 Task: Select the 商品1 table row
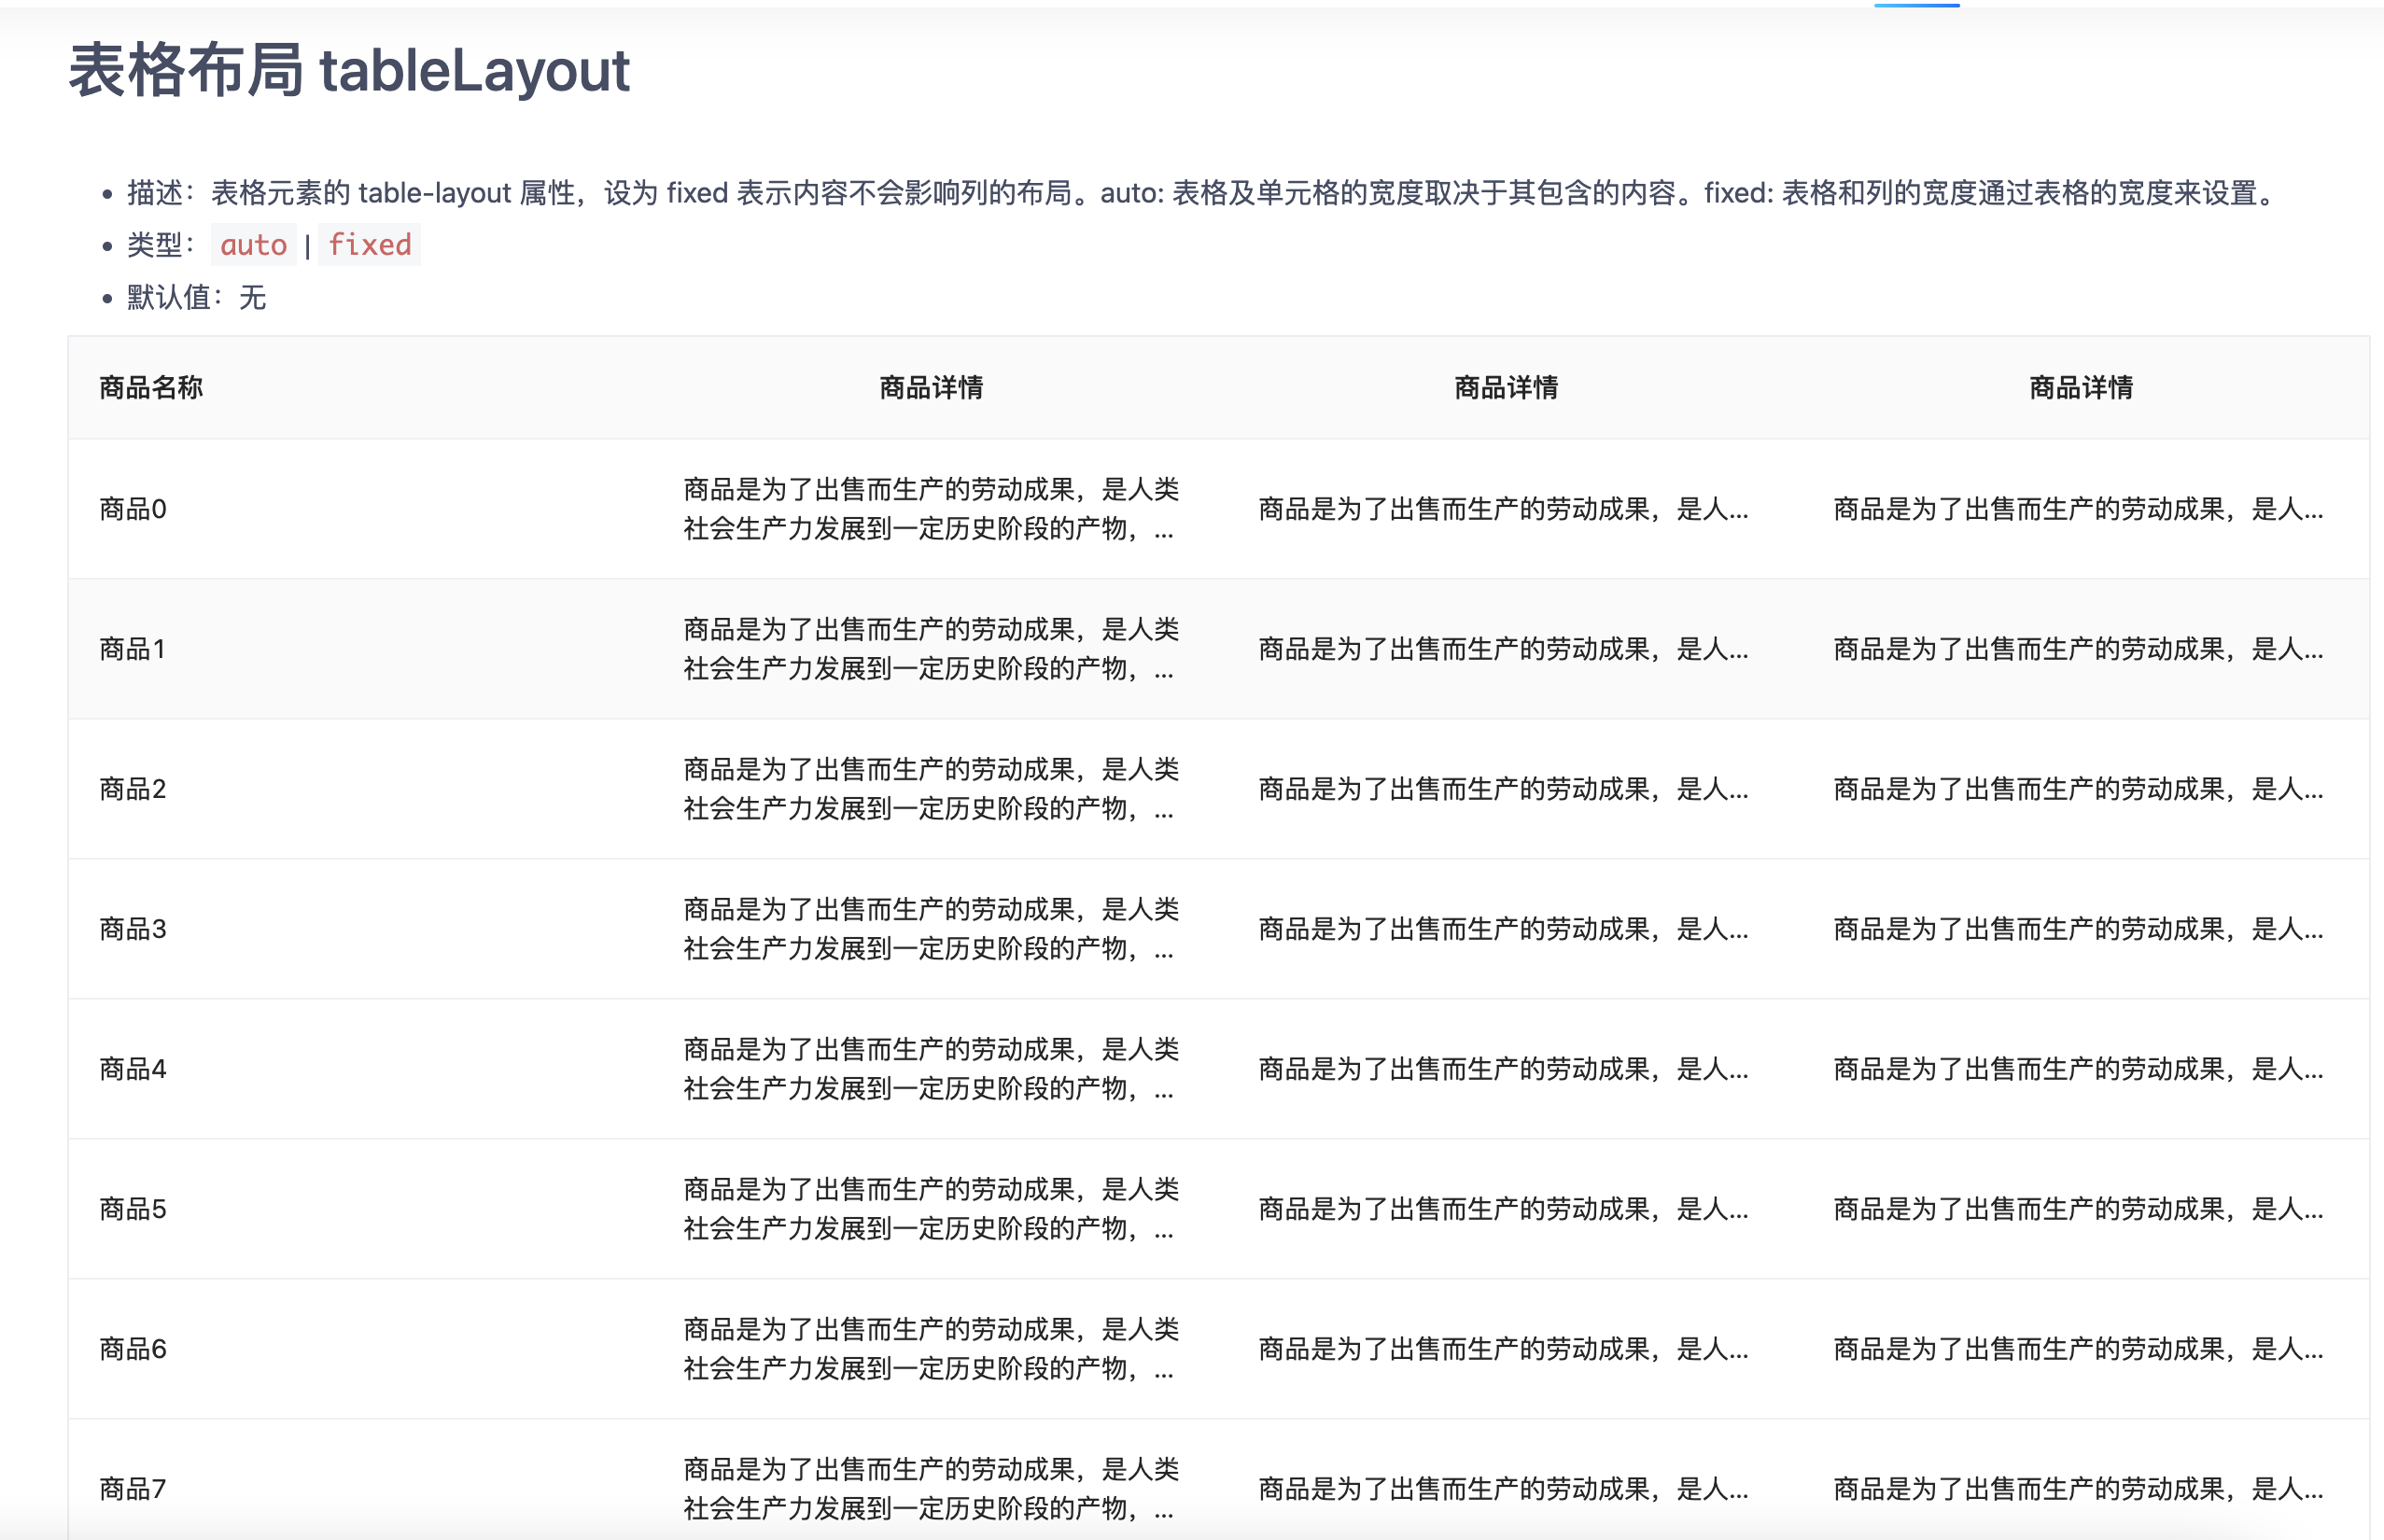[x=131, y=650]
